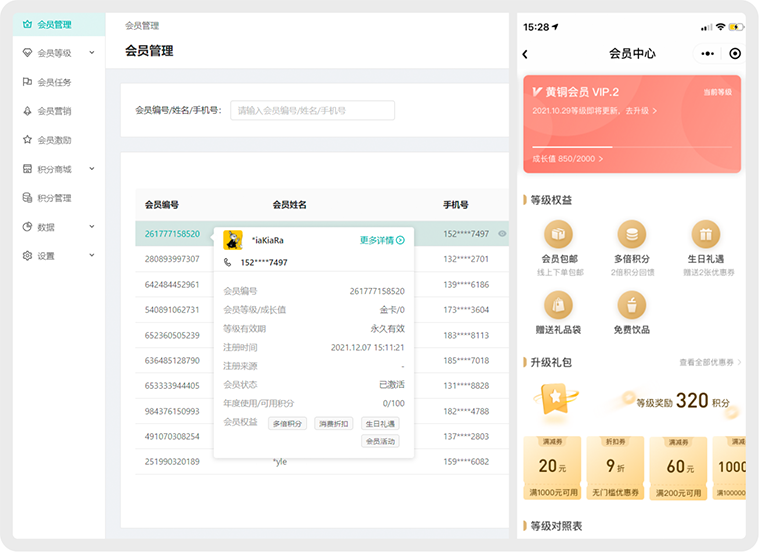Image resolution: width=759 pixels, height=552 pixels.
Task: Tap 成长值 850/2000 link
Action: click(x=568, y=159)
